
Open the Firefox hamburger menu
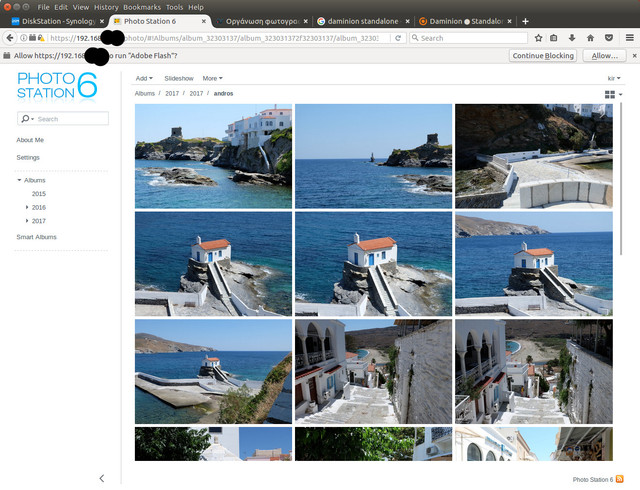[x=629, y=38]
